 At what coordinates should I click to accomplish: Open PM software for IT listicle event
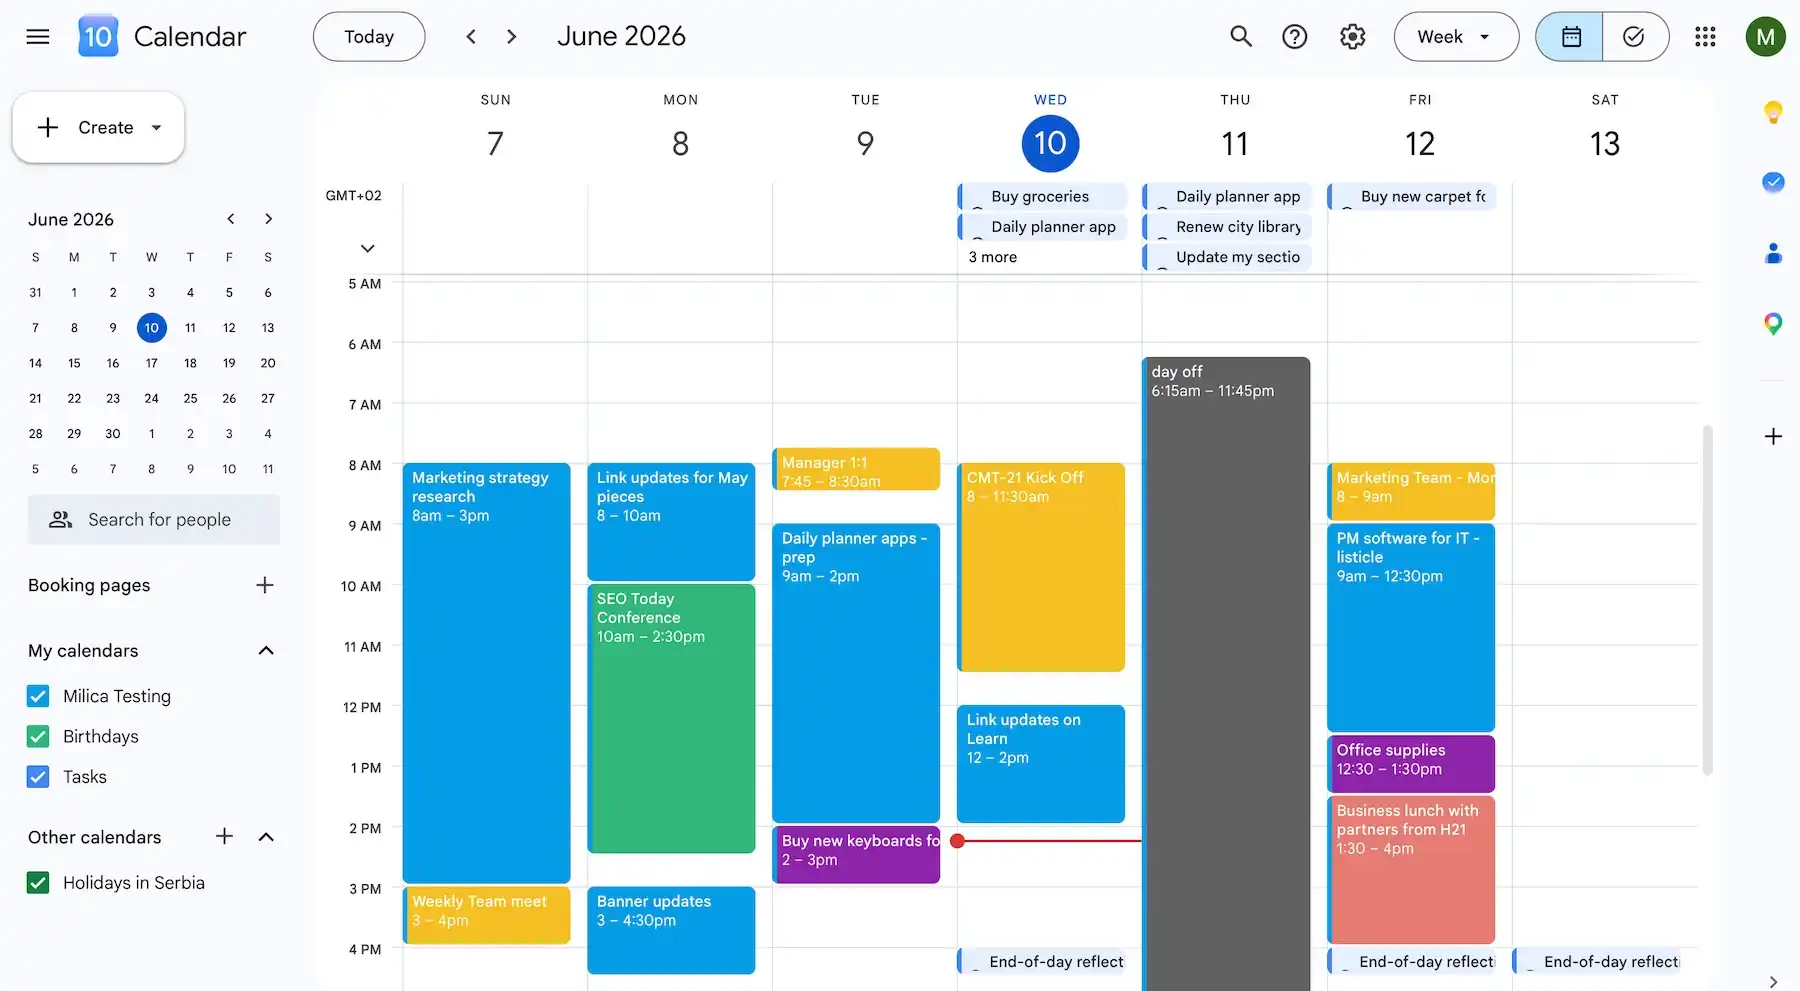tap(1411, 627)
